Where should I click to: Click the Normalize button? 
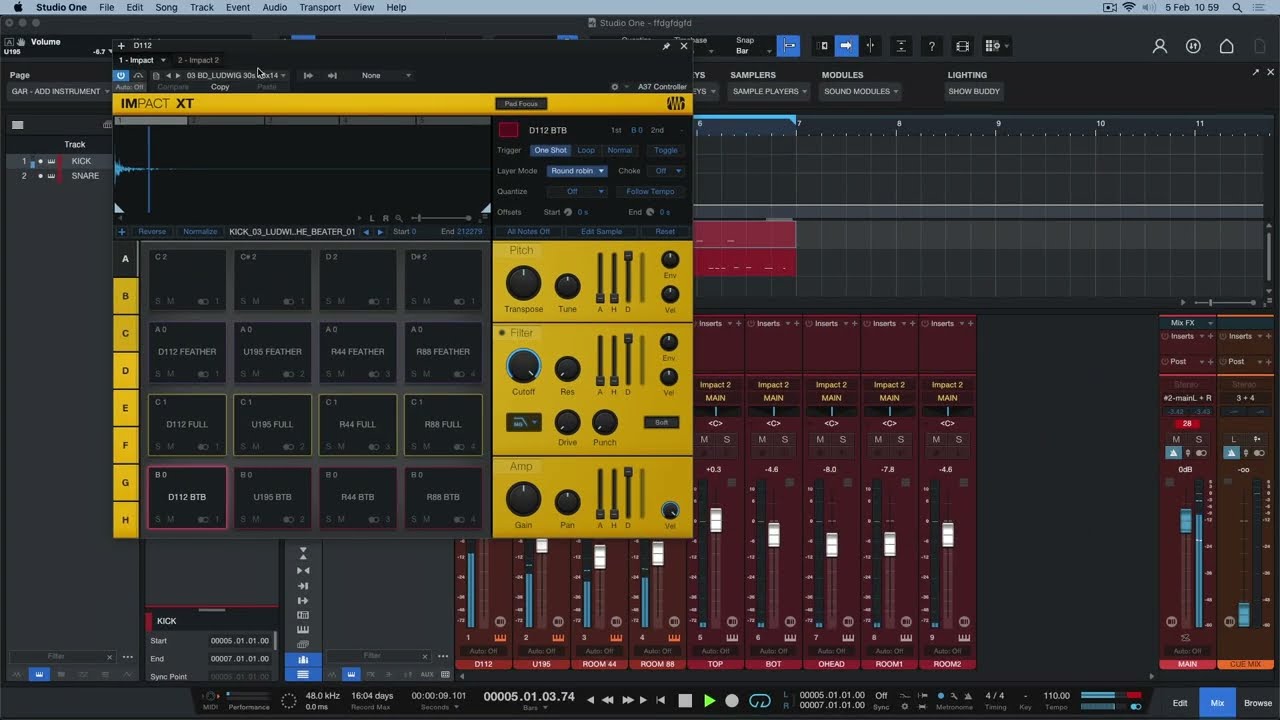pyautogui.click(x=200, y=232)
